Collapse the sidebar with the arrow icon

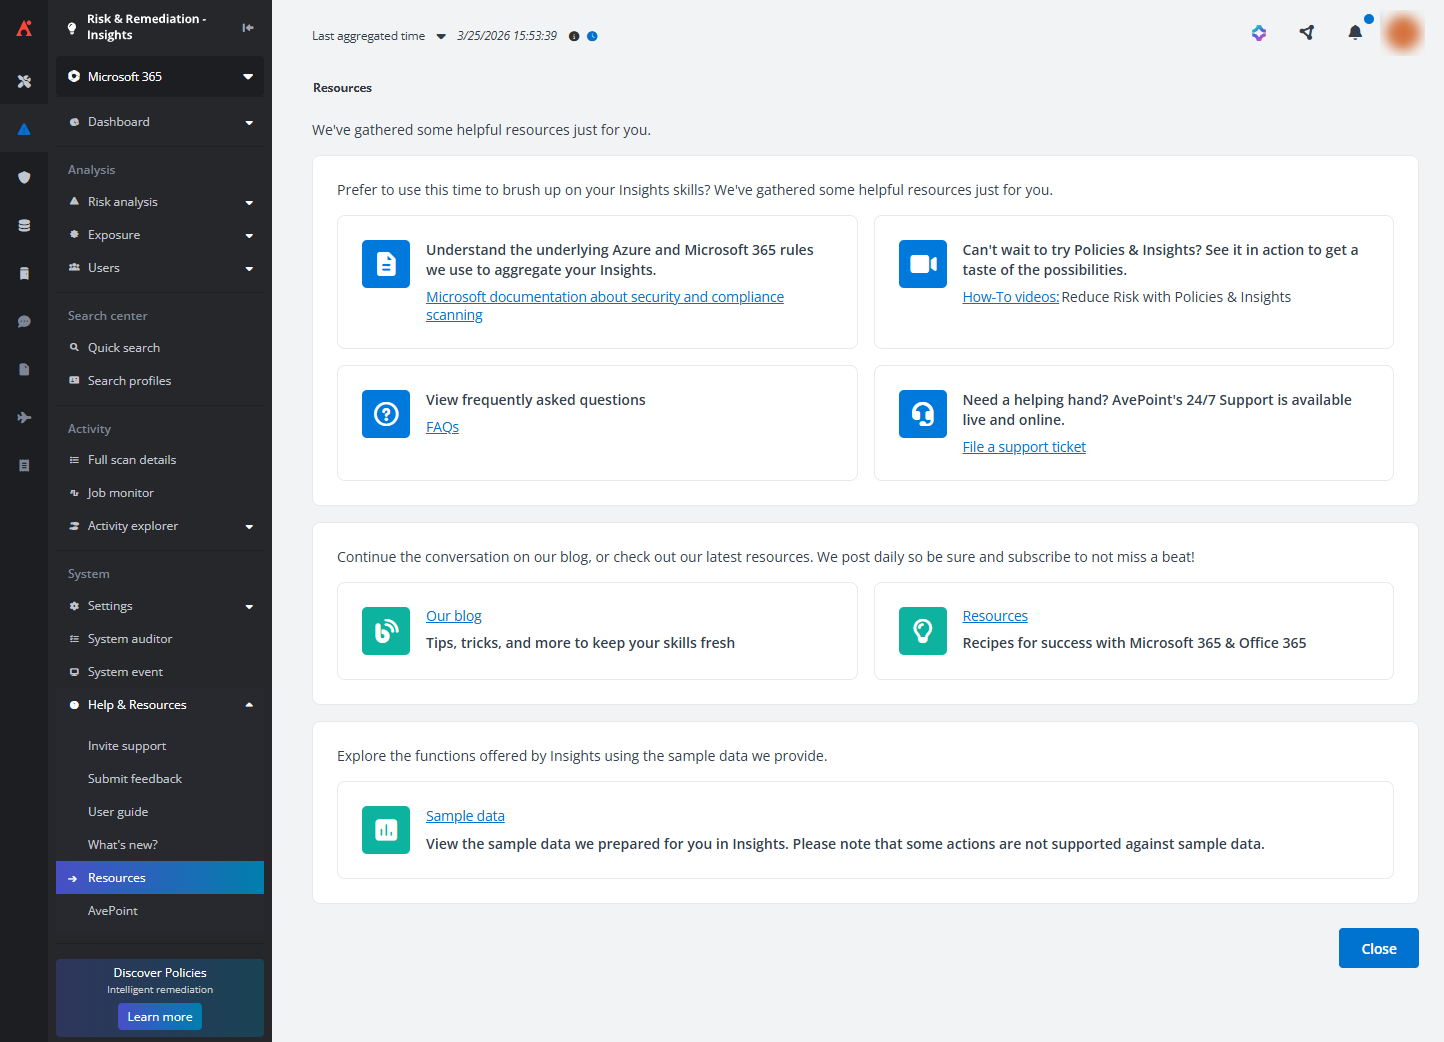coord(248,27)
